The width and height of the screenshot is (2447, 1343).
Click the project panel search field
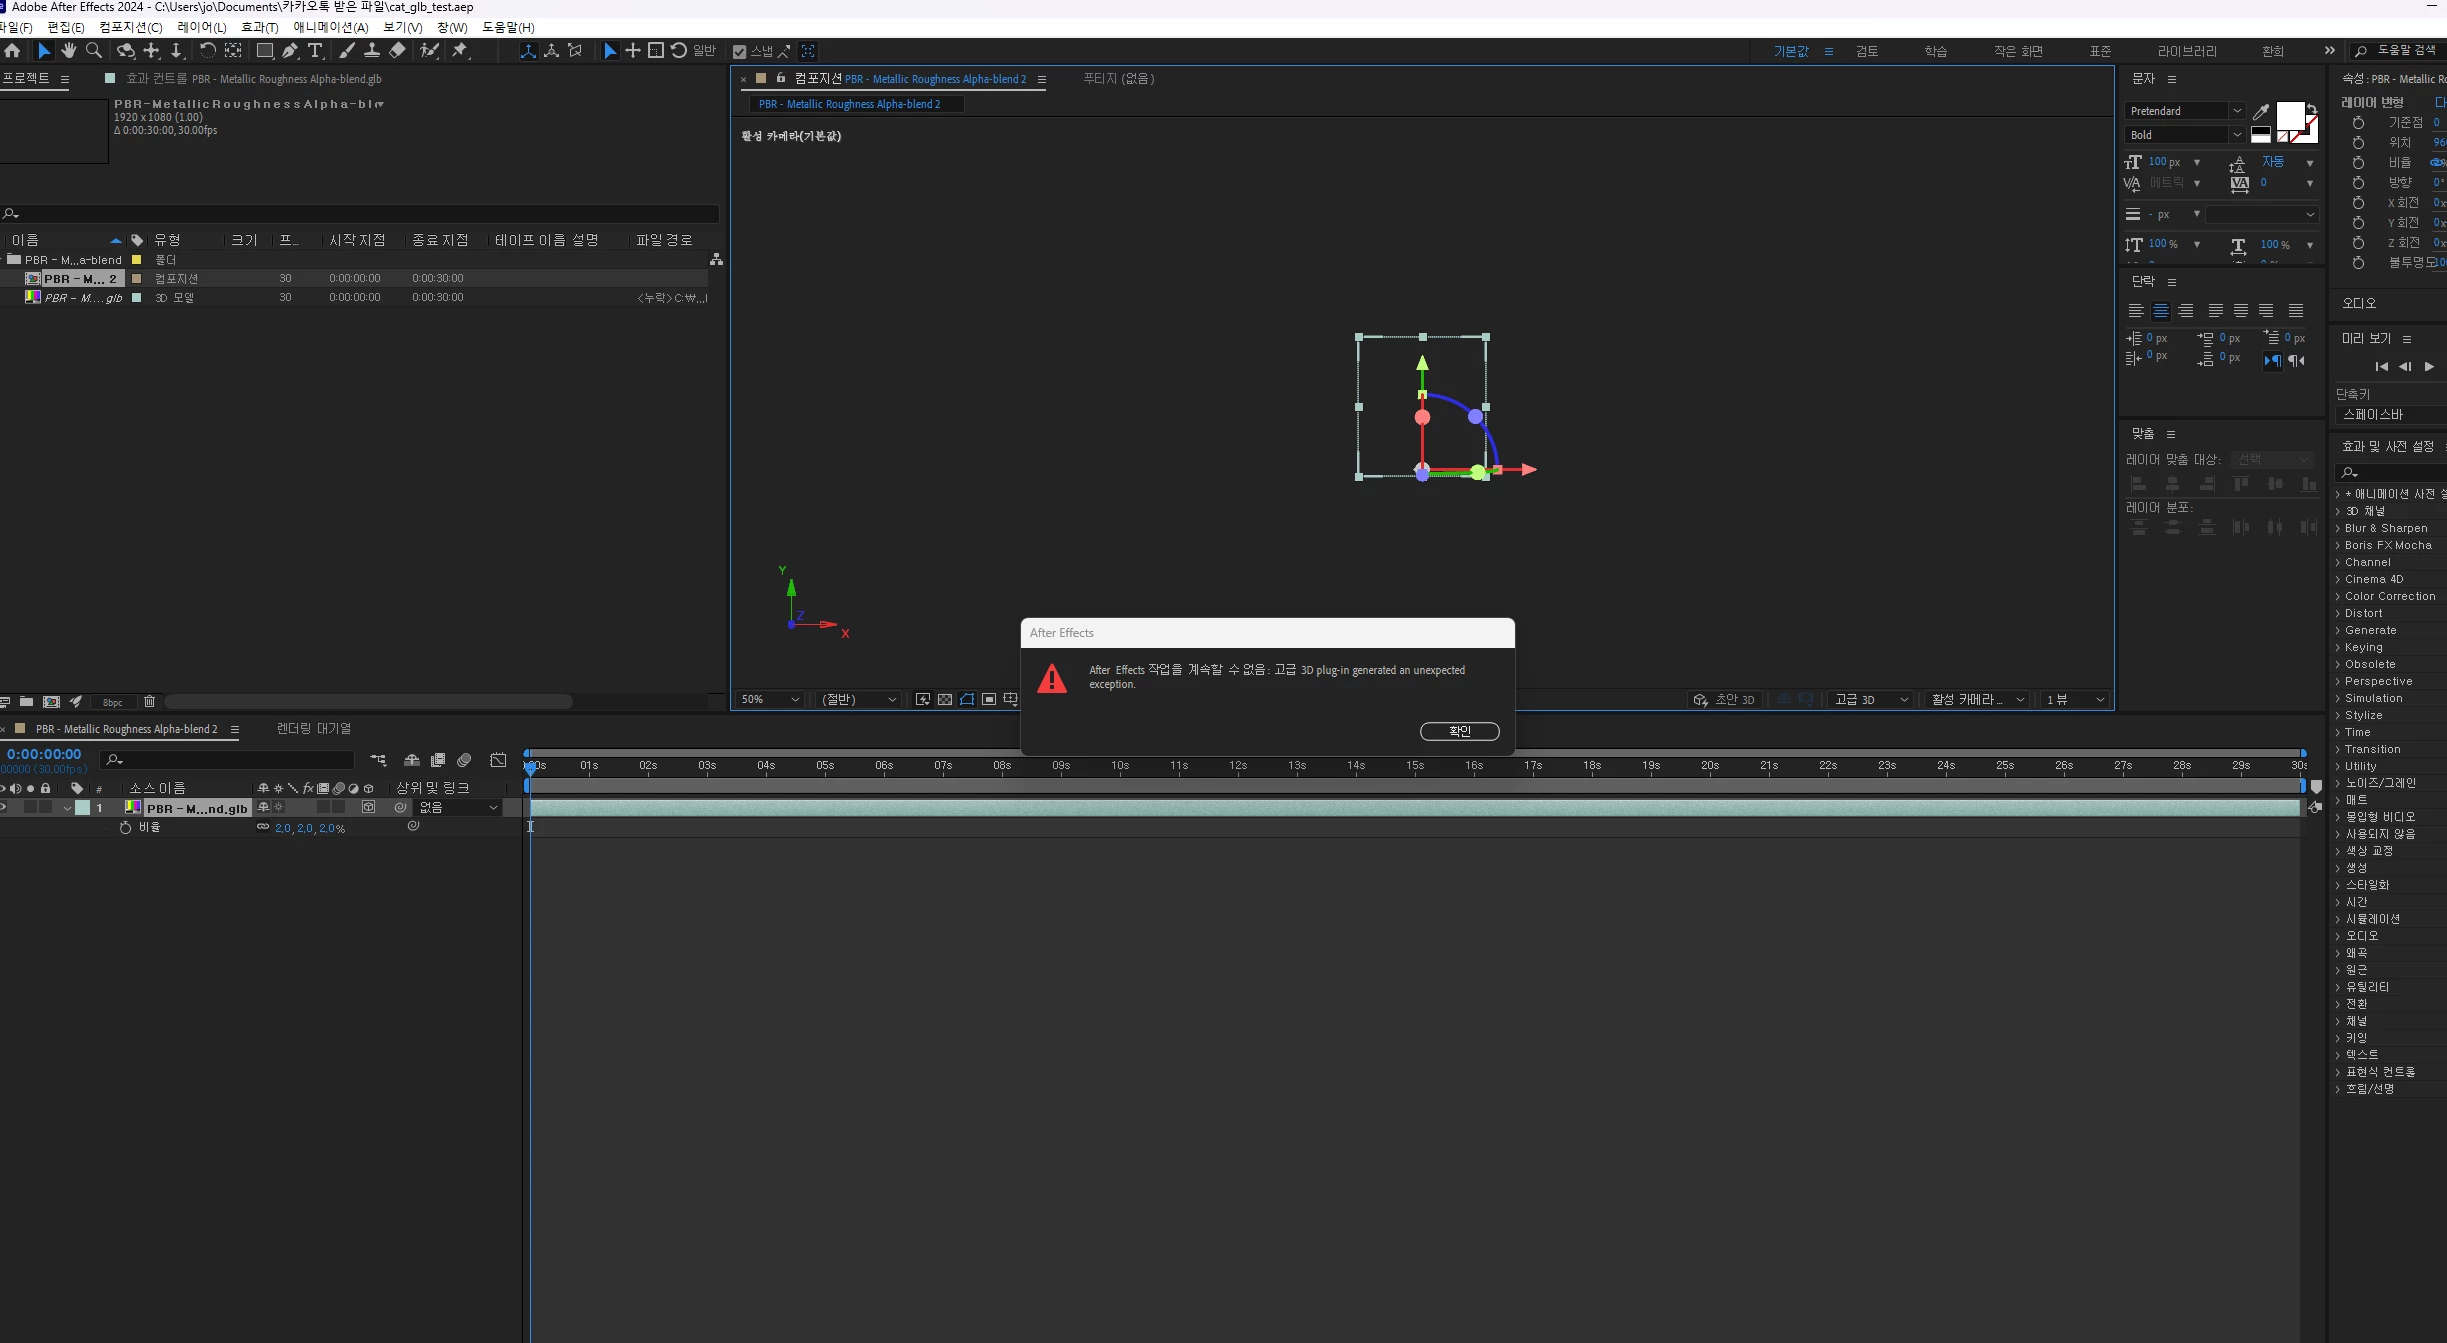tap(360, 213)
